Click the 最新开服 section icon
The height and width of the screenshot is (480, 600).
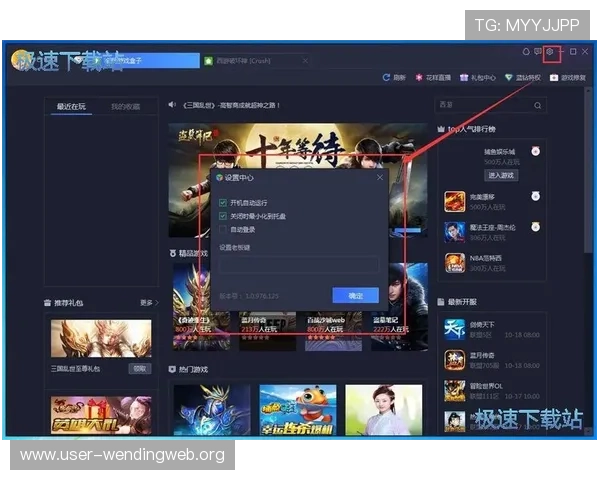click(441, 302)
